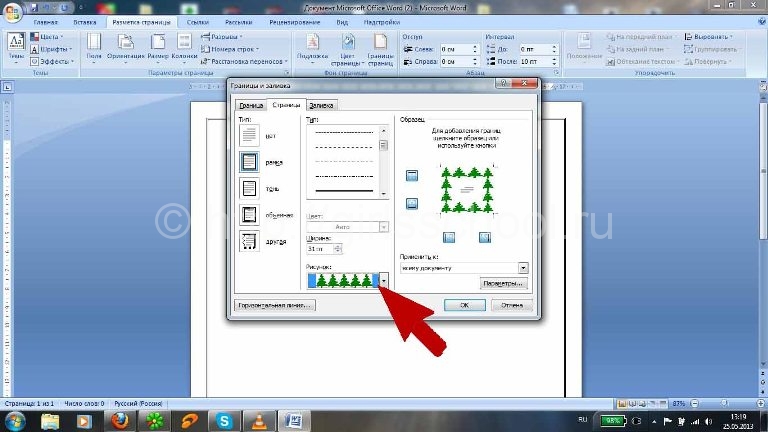Viewport: 768px width, 432px height.
Task: Select the 'нет' no-border icon
Action: pyautogui.click(x=249, y=135)
